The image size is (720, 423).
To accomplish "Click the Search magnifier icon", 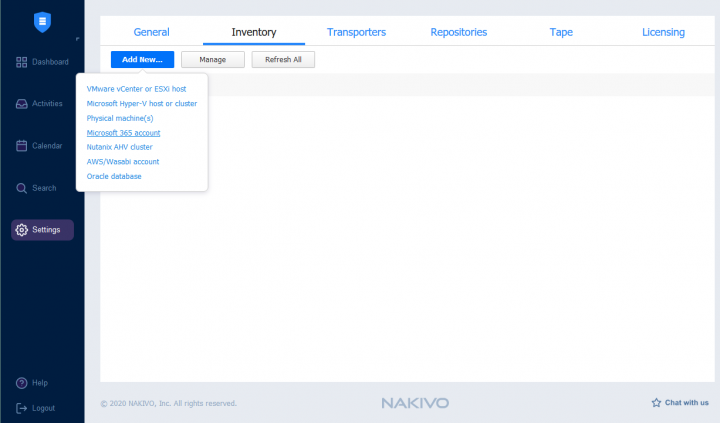I will point(22,188).
